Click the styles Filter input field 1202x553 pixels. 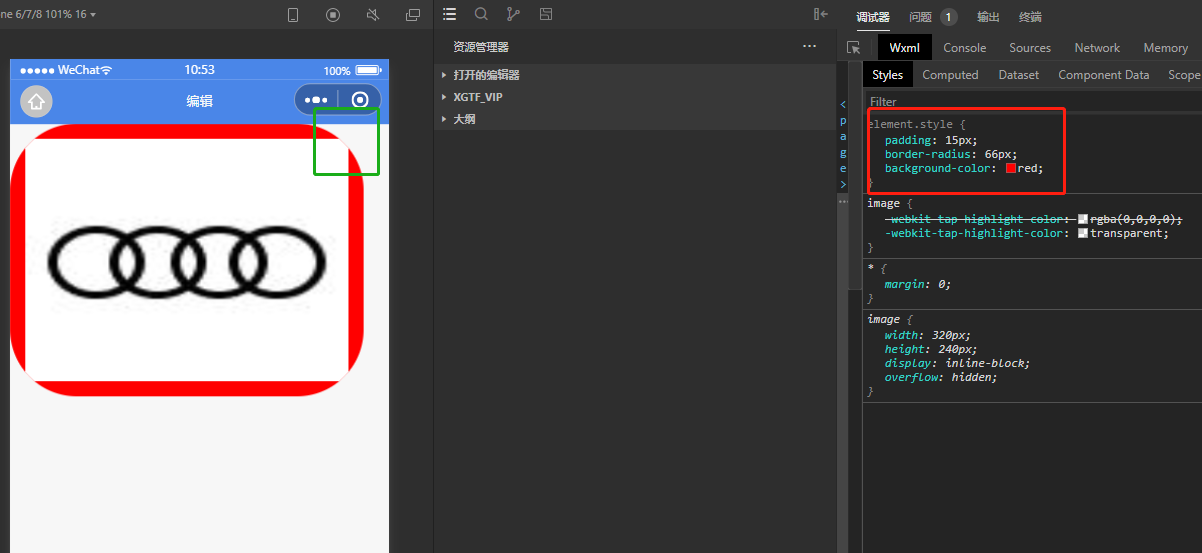click(x=1032, y=101)
